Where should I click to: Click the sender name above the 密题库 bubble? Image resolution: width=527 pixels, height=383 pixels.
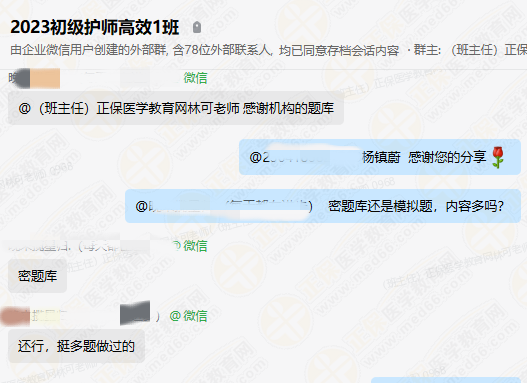77,246
